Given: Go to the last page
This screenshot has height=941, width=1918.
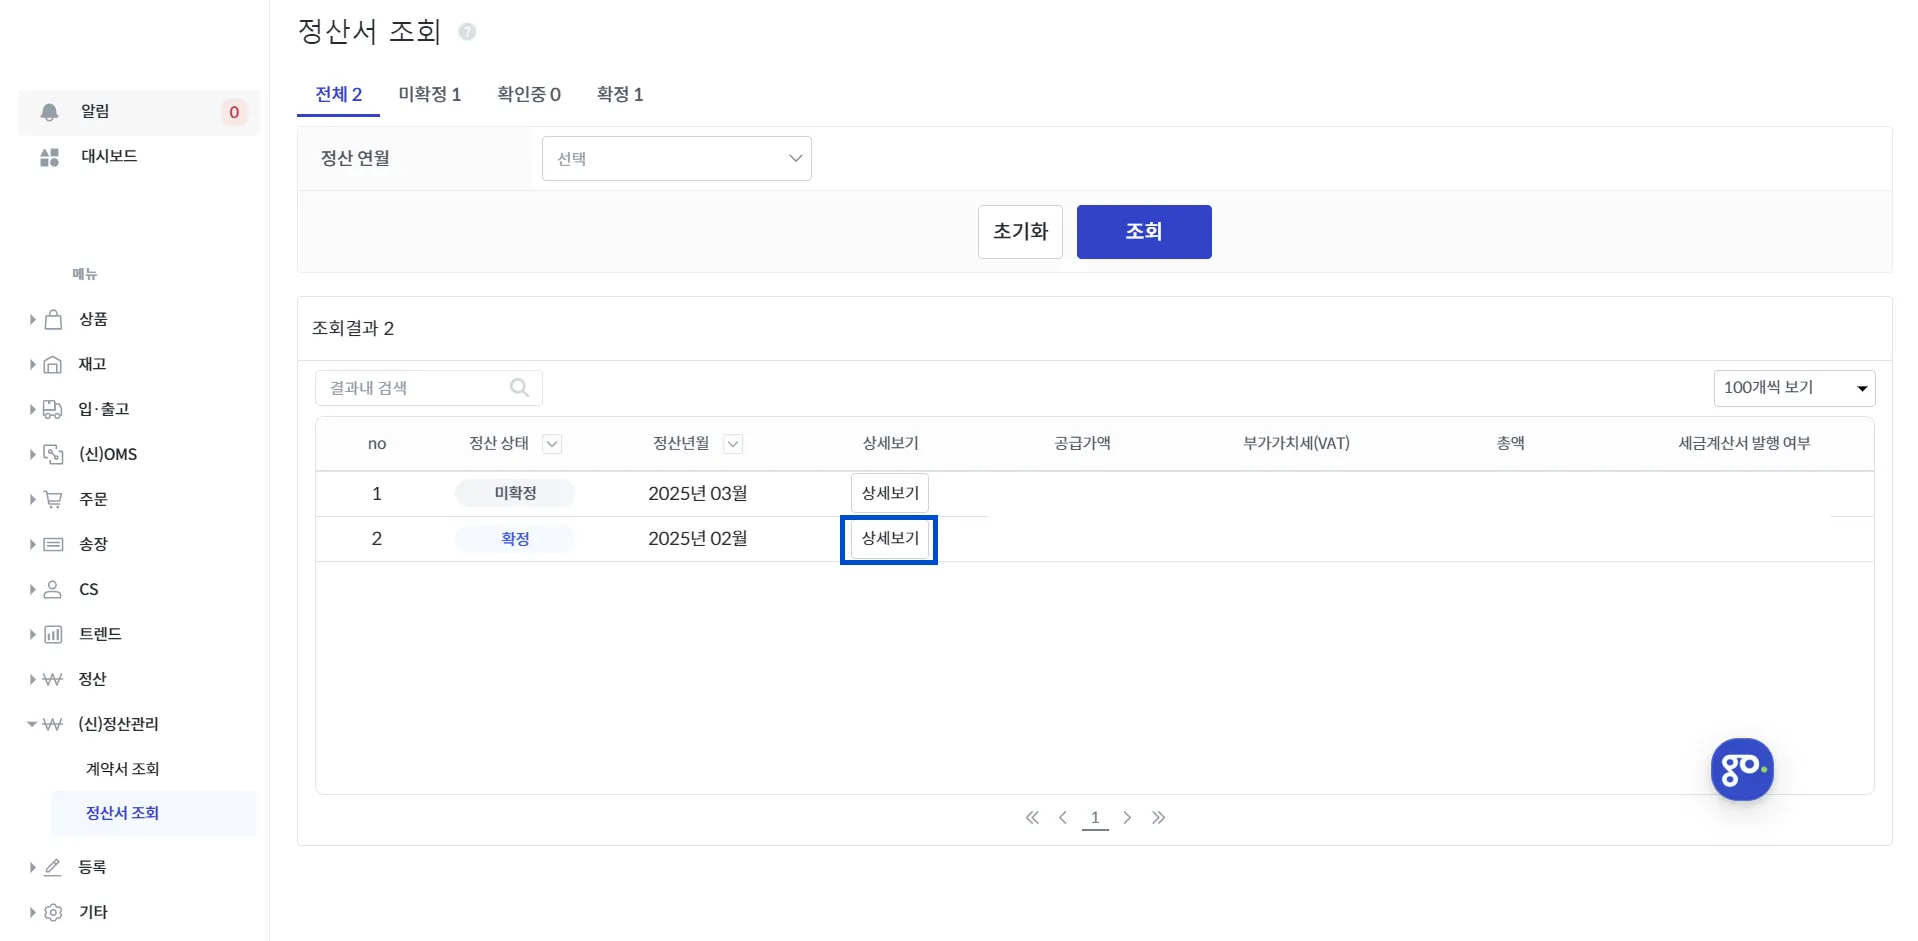Looking at the screenshot, I should (1158, 818).
